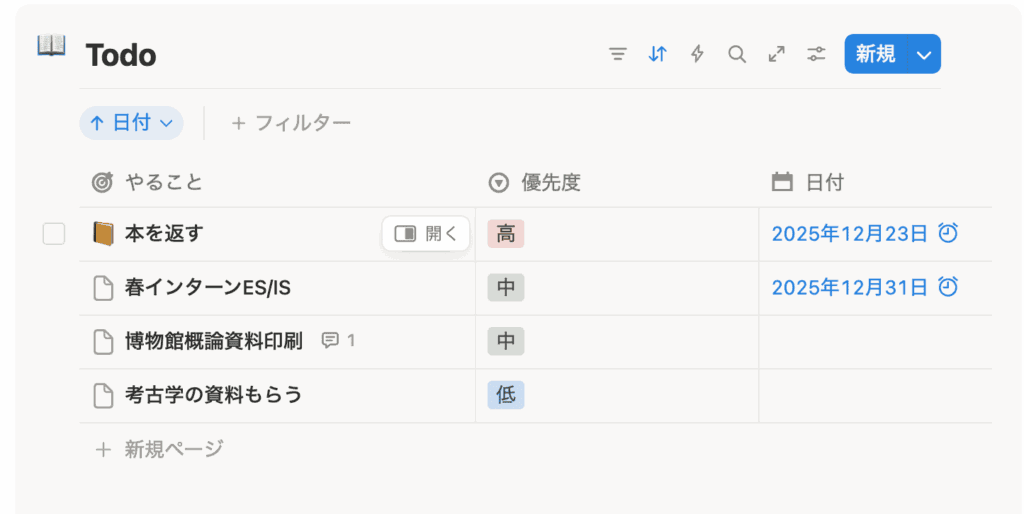Open the 日付 sort chip dropdown

[x=131, y=123]
